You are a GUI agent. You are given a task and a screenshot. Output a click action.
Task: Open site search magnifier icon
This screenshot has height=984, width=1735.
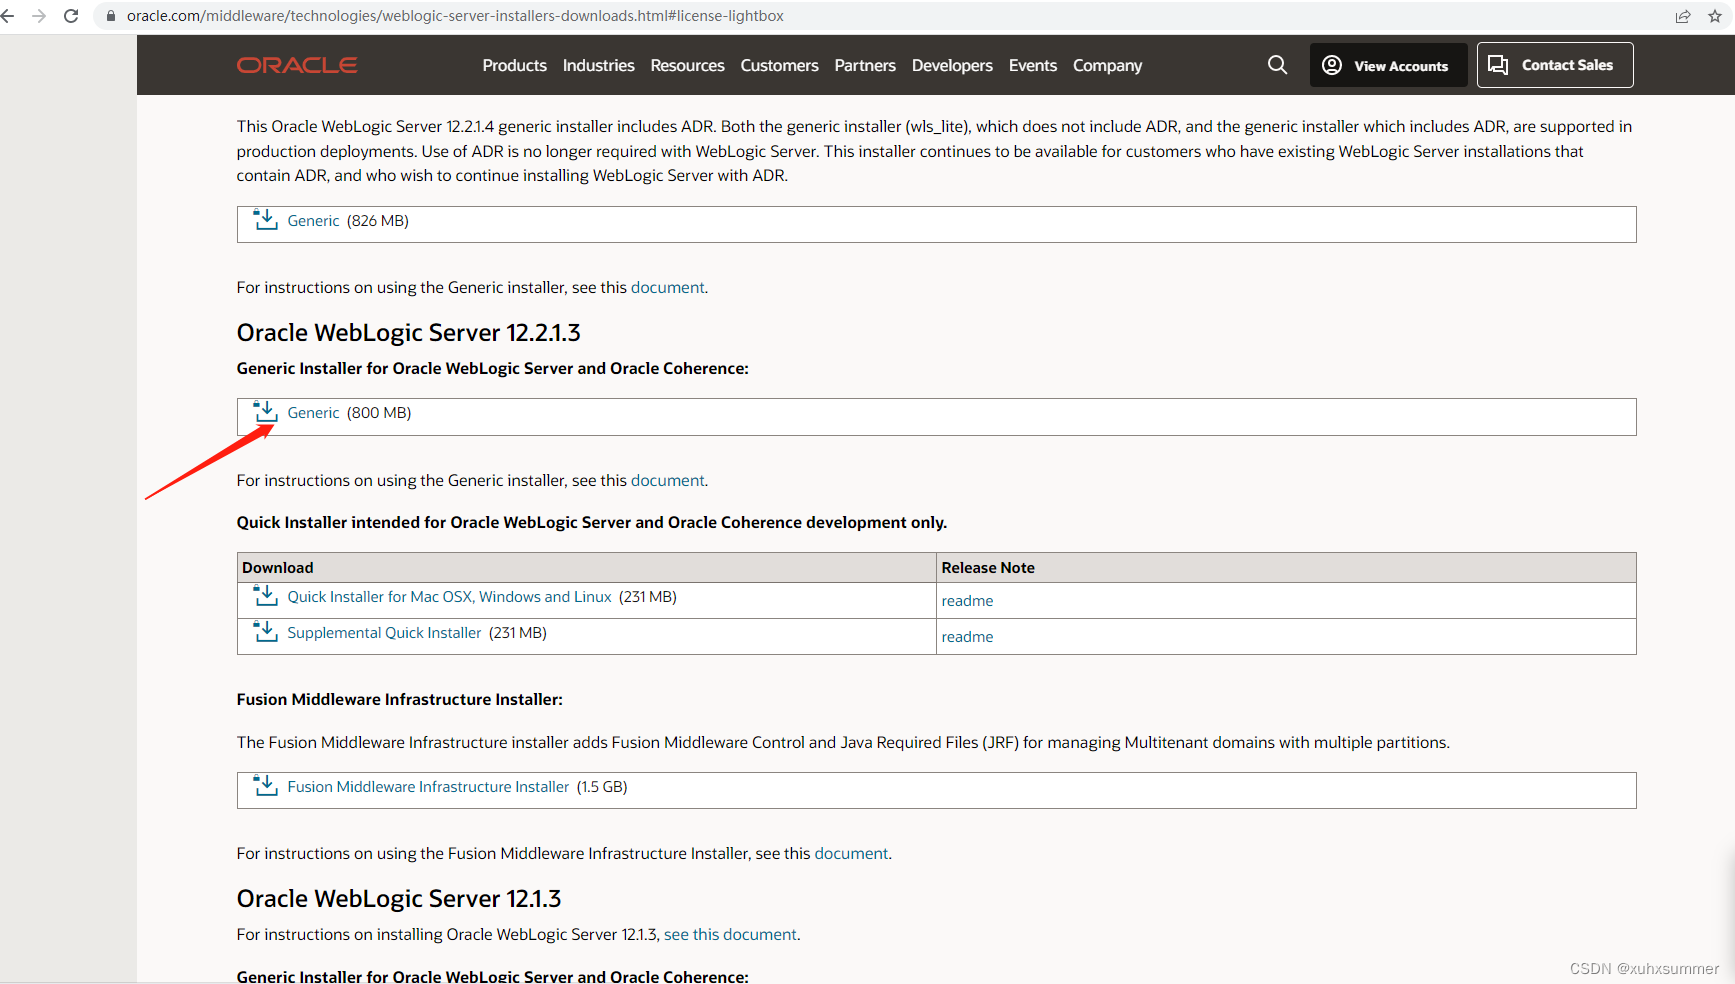1277,65
